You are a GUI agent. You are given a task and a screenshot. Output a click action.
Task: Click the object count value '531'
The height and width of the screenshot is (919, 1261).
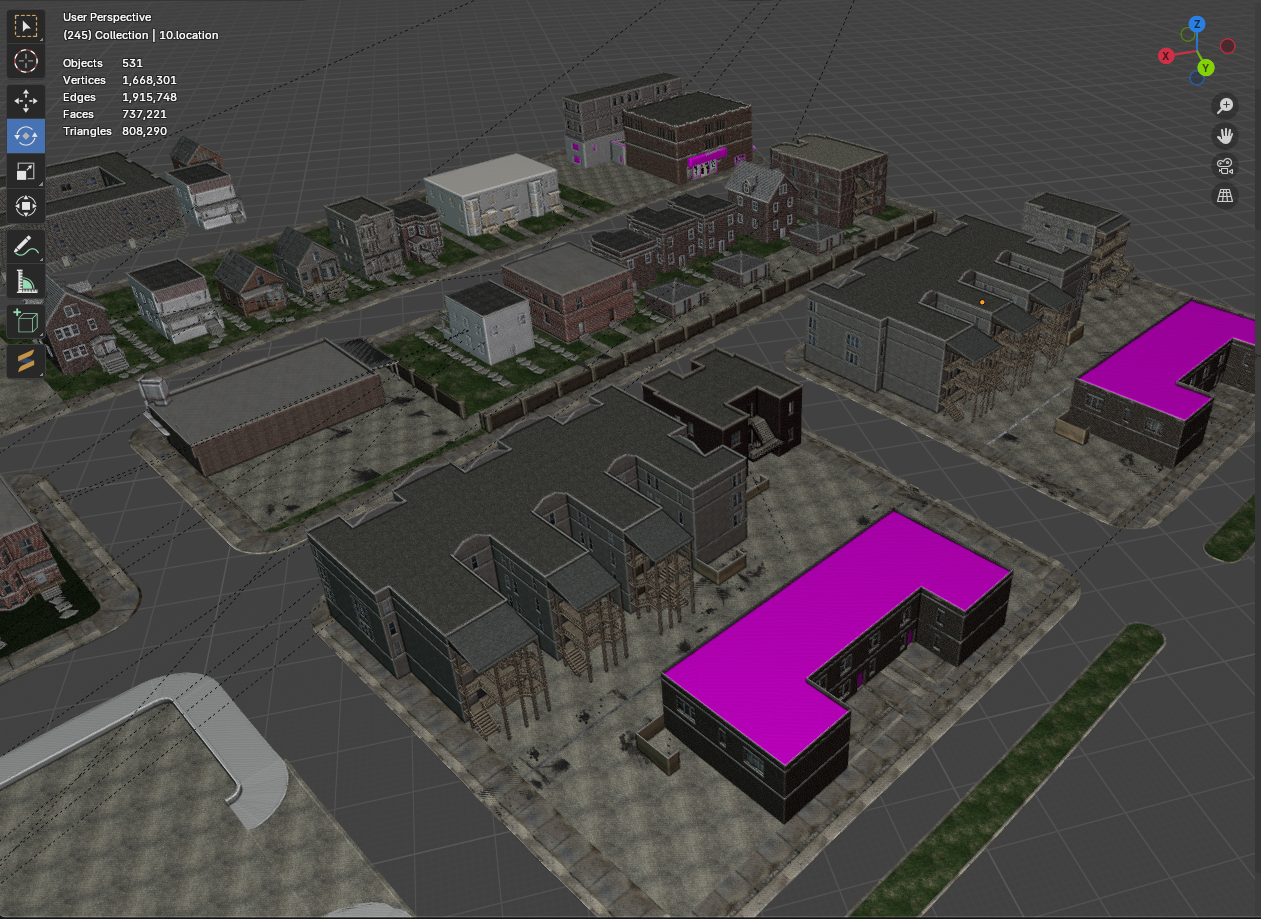pyautogui.click(x=132, y=63)
